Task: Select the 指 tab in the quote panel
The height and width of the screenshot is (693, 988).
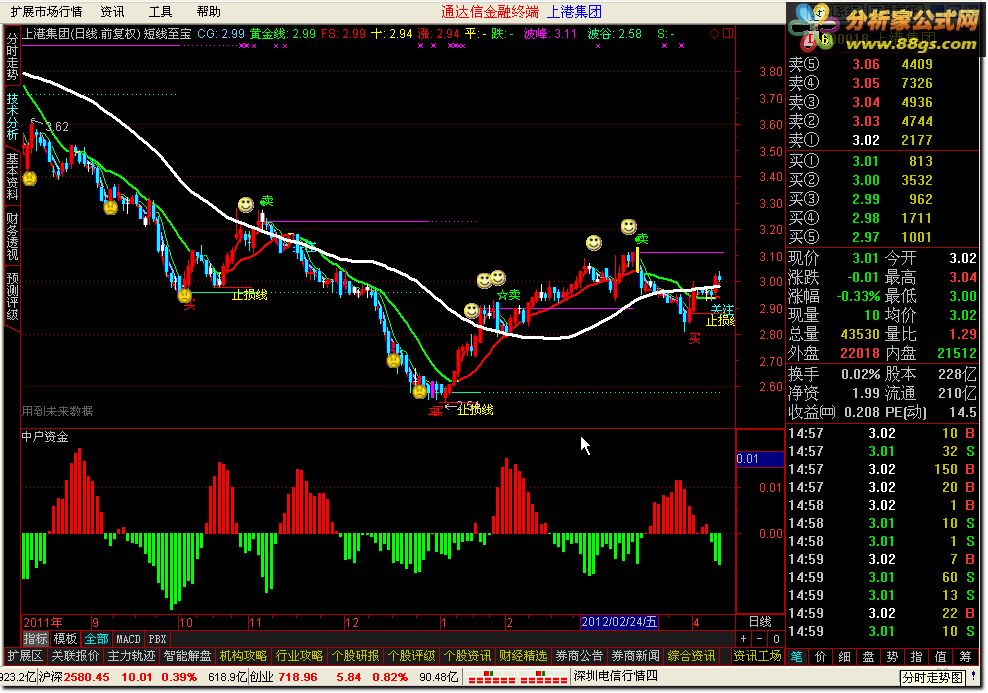Action: pyautogui.click(x=917, y=656)
